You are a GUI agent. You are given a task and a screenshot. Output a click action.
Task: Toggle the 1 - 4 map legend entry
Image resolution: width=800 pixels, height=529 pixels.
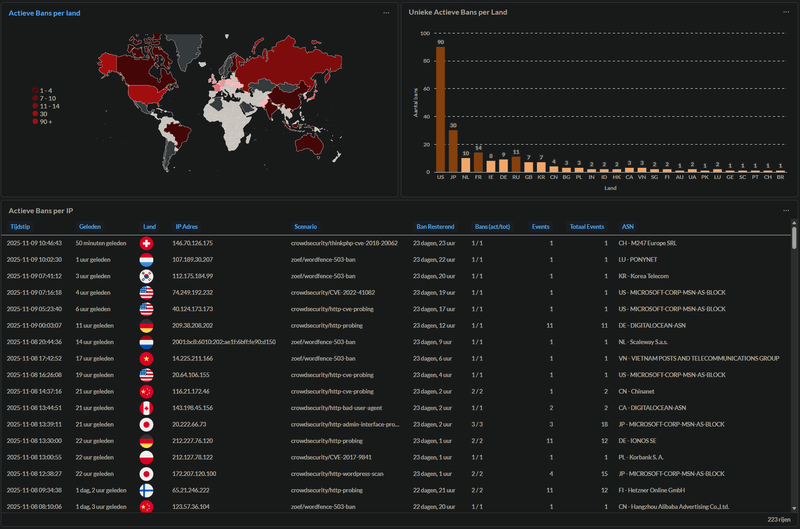[x=42, y=90]
